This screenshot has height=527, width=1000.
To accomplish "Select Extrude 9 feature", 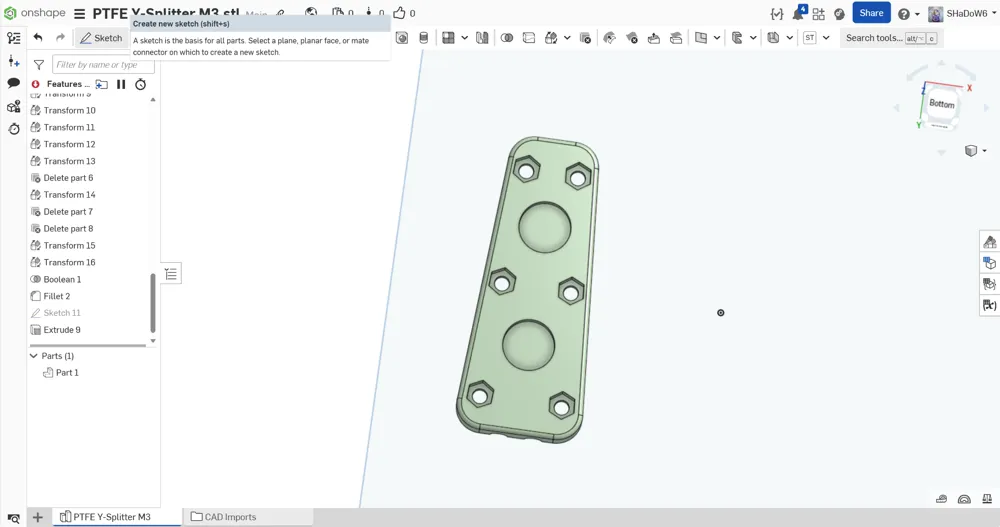I will [x=62, y=330].
